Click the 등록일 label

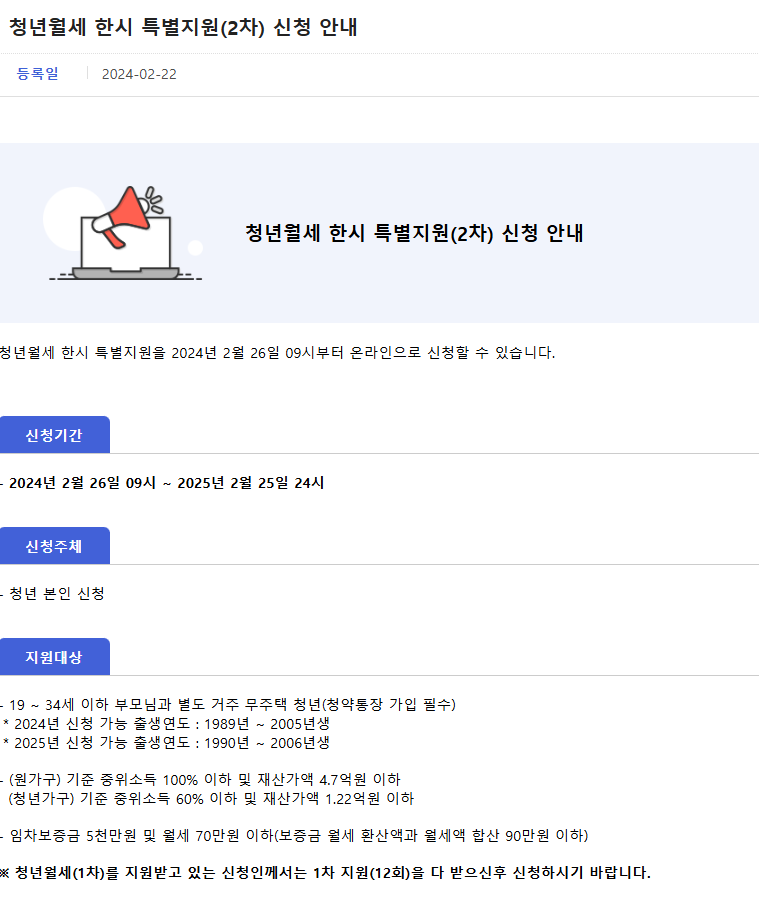pyautogui.click(x=37, y=74)
